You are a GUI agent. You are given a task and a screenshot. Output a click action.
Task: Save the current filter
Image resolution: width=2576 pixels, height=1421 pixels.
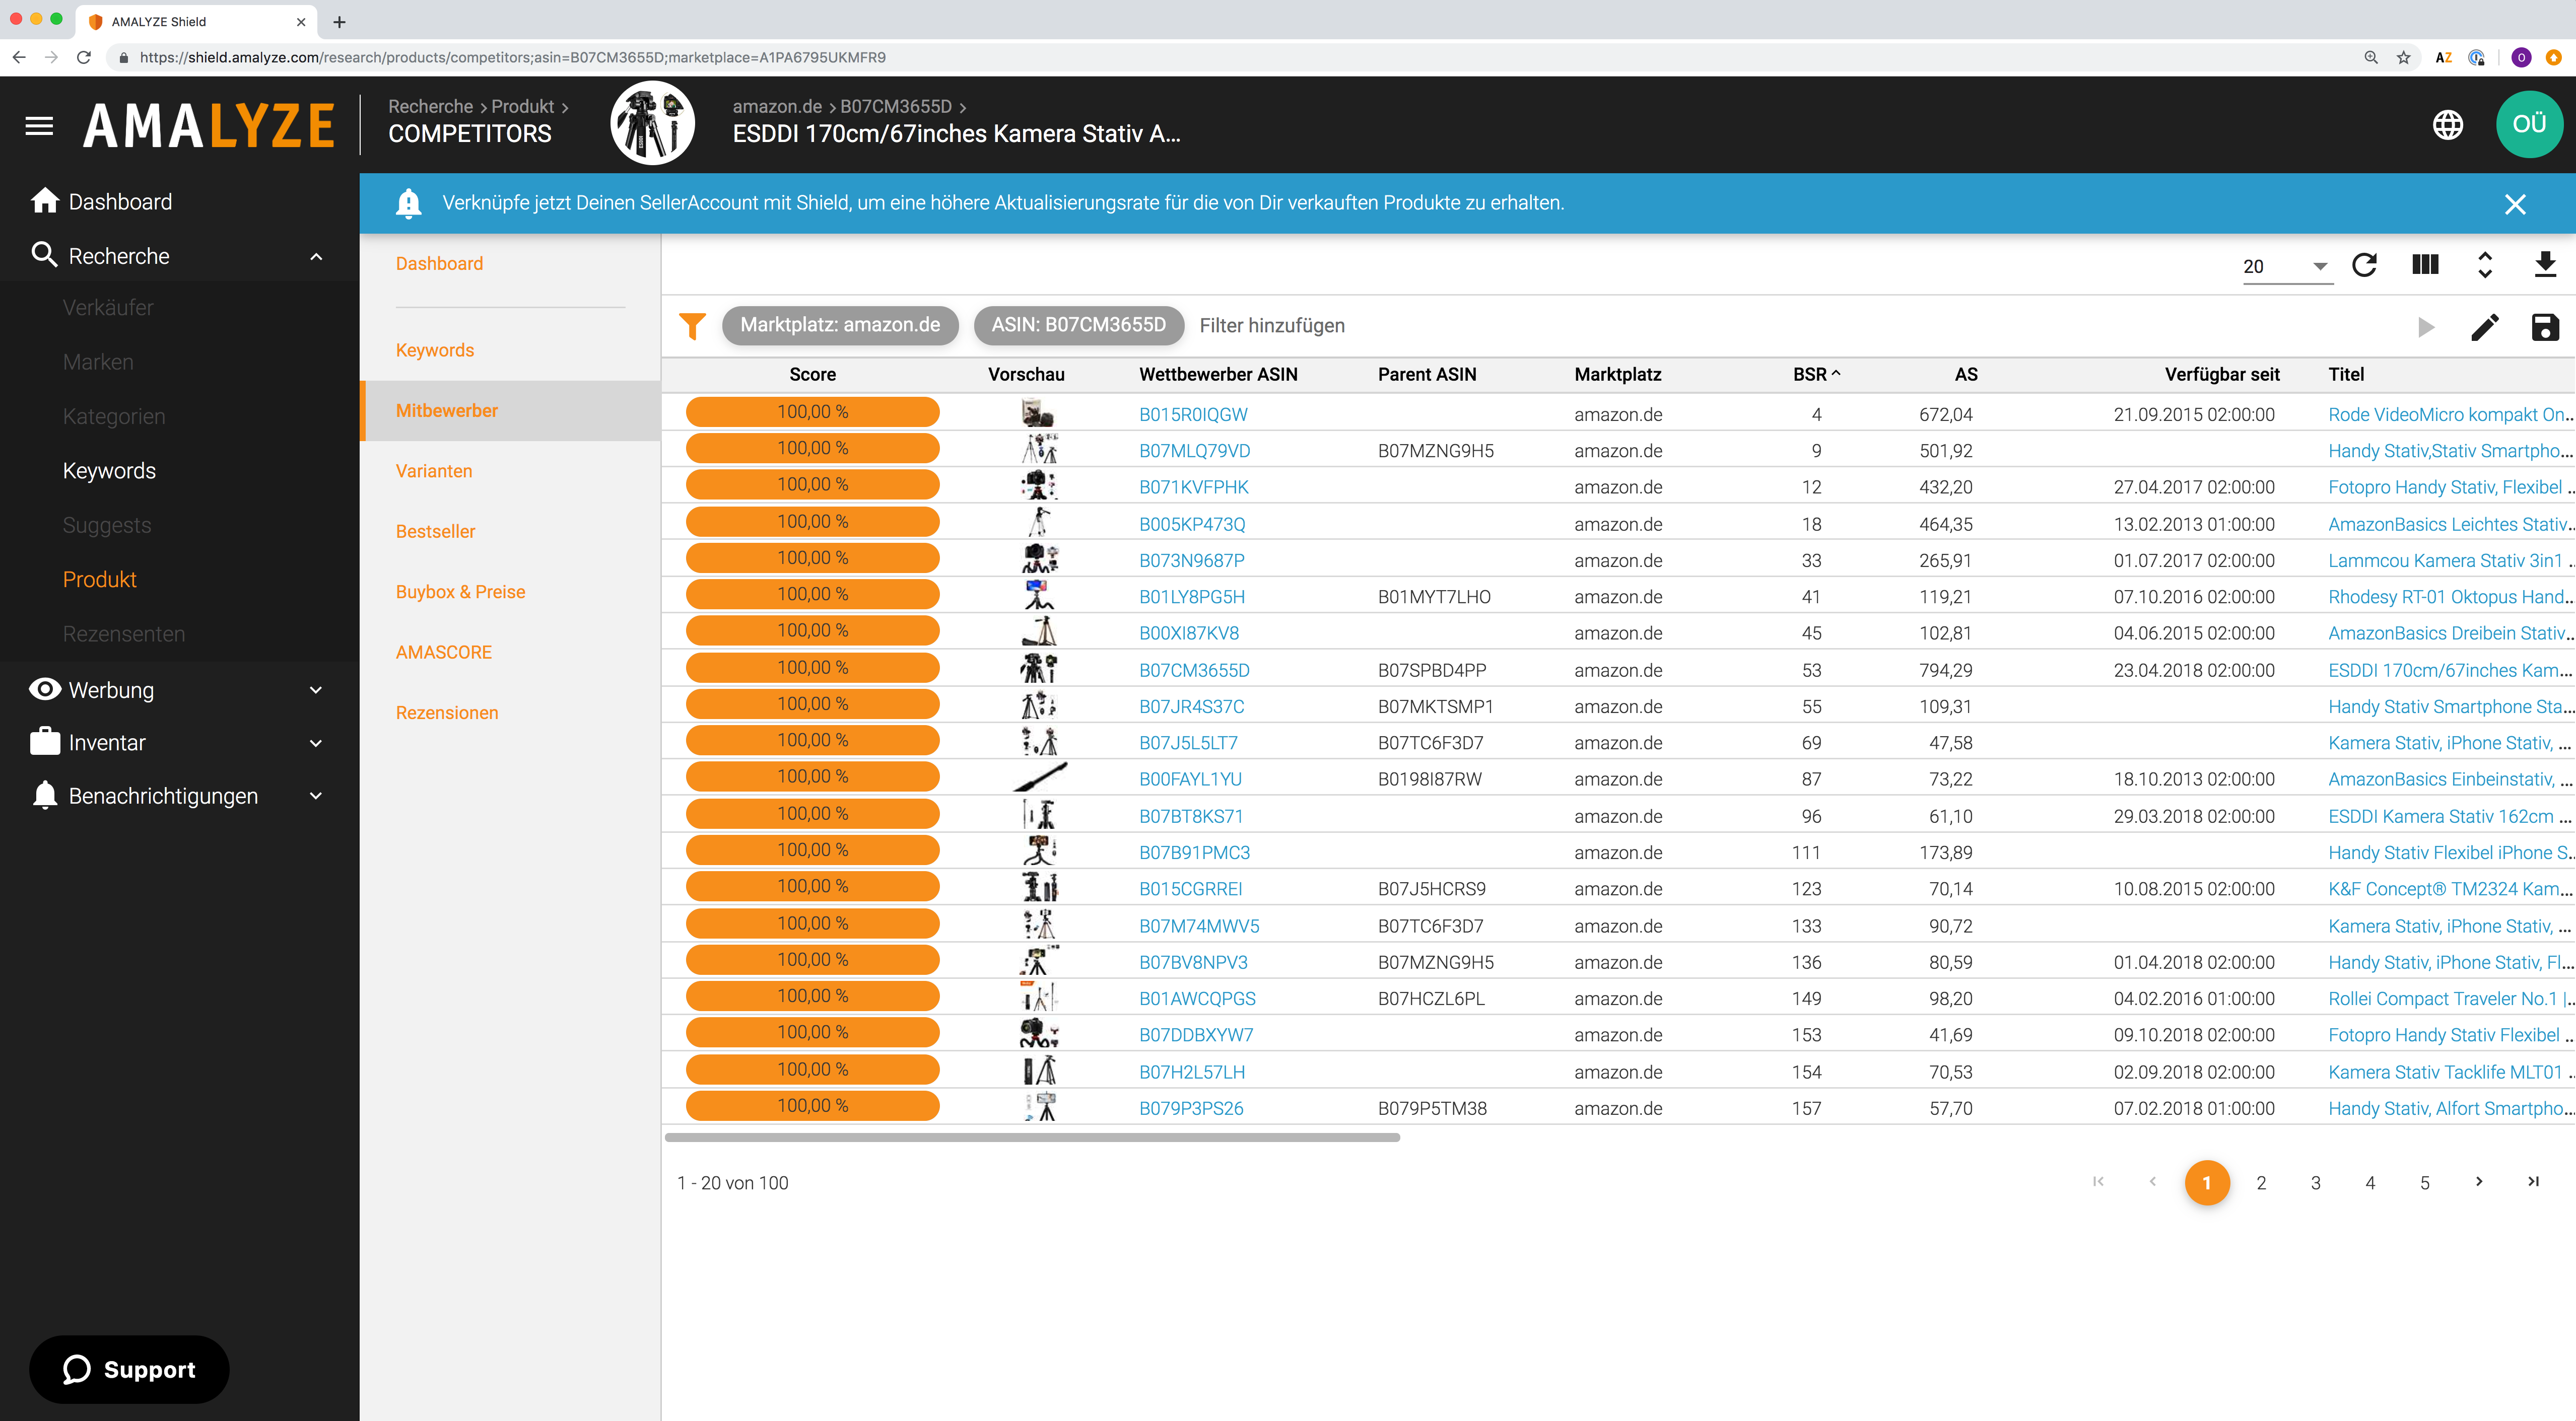[2545, 327]
